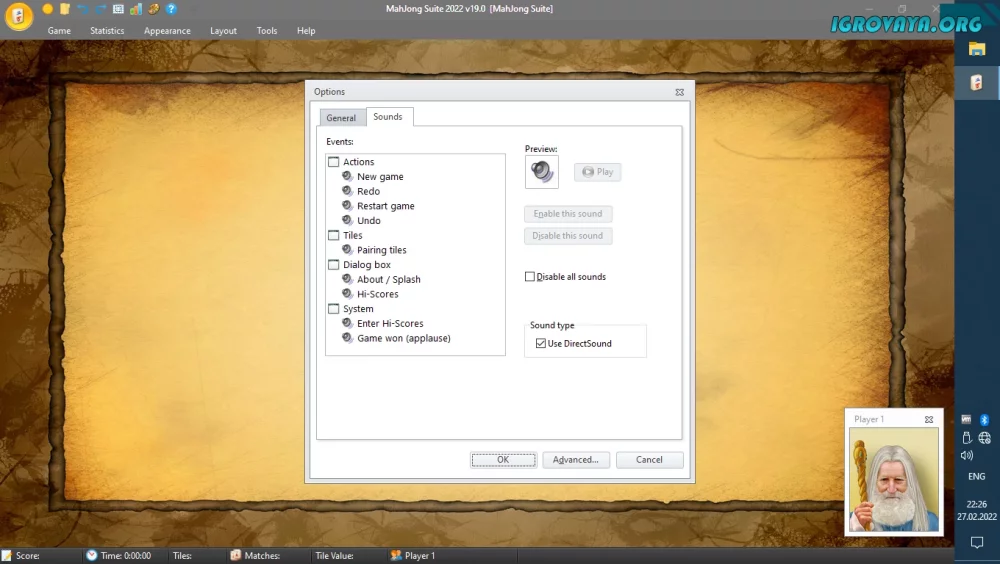
Task: Click the undo arrow in top toolbar
Action: pos(83,9)
